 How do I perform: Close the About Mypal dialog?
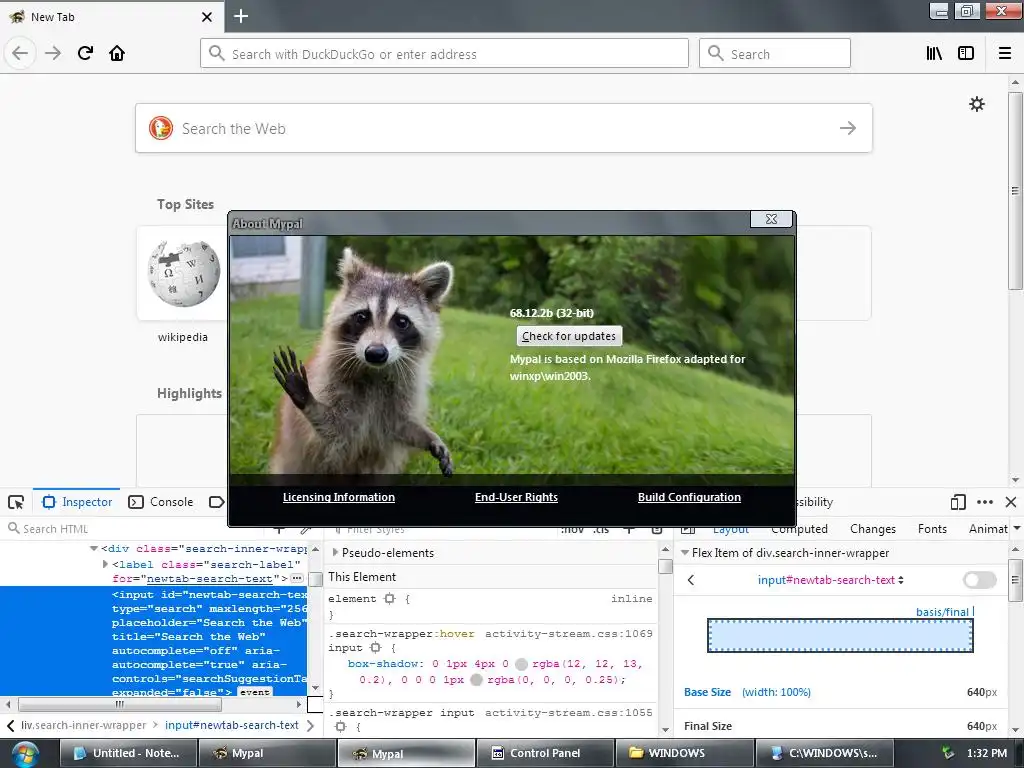[771, 219]
